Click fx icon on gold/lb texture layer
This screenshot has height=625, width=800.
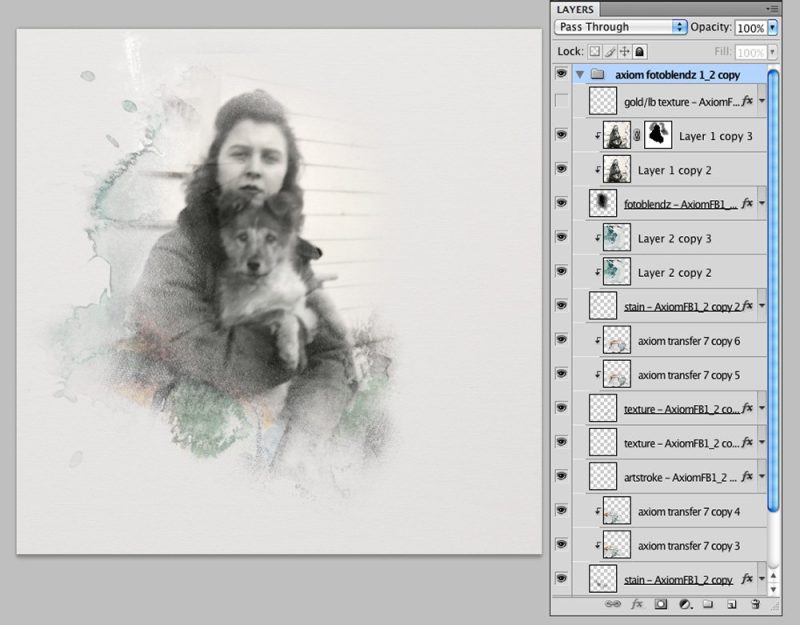coord(747,101)
